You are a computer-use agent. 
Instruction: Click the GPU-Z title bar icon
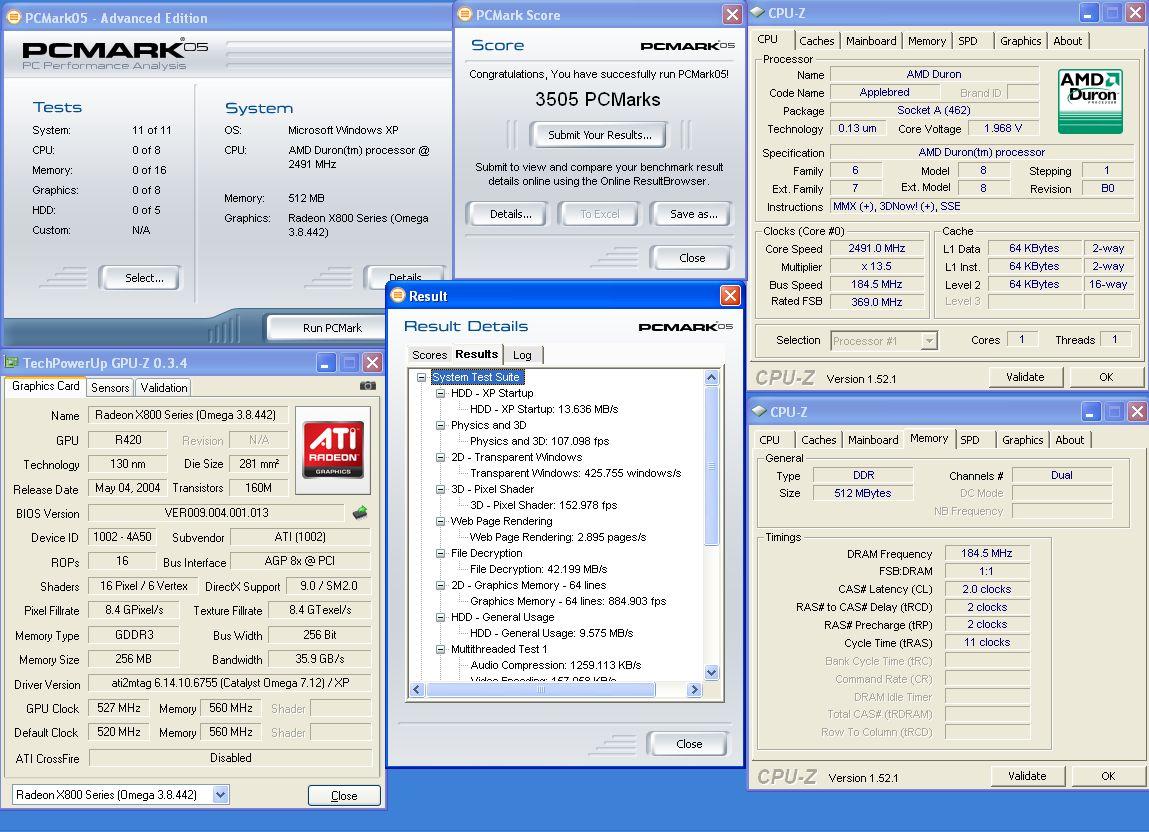11,362
